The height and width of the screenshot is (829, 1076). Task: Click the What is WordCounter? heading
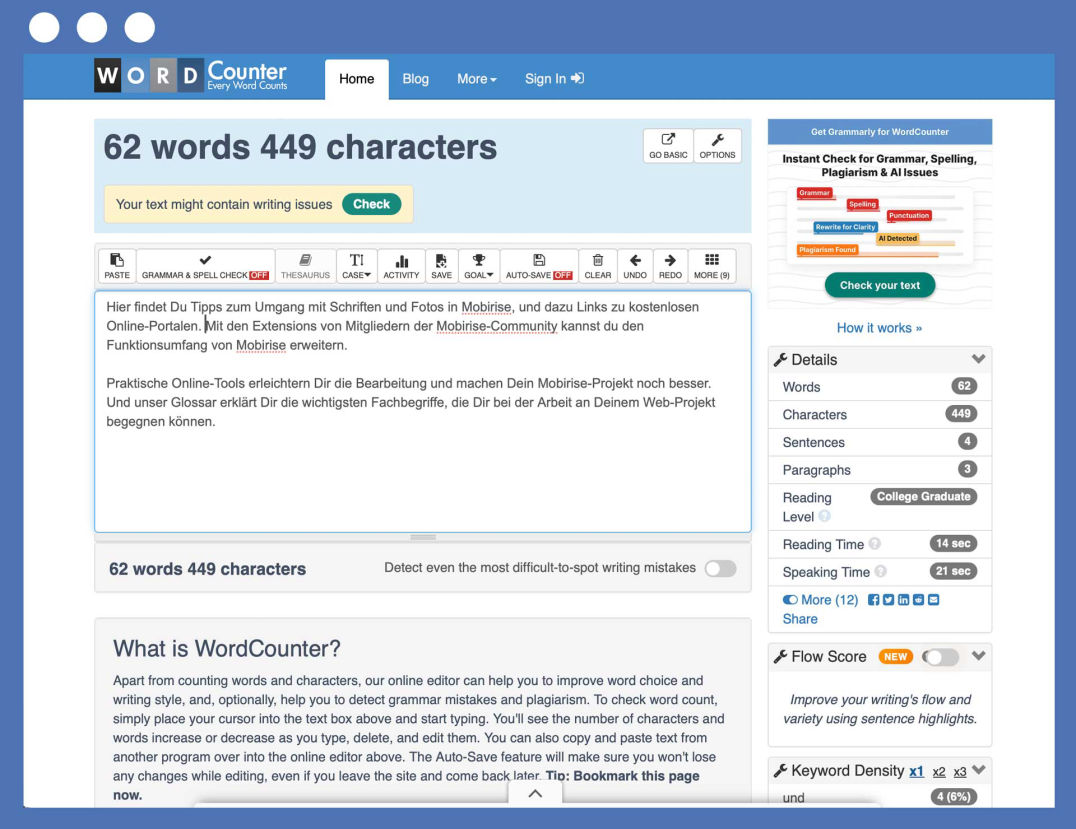coord(226,649)
